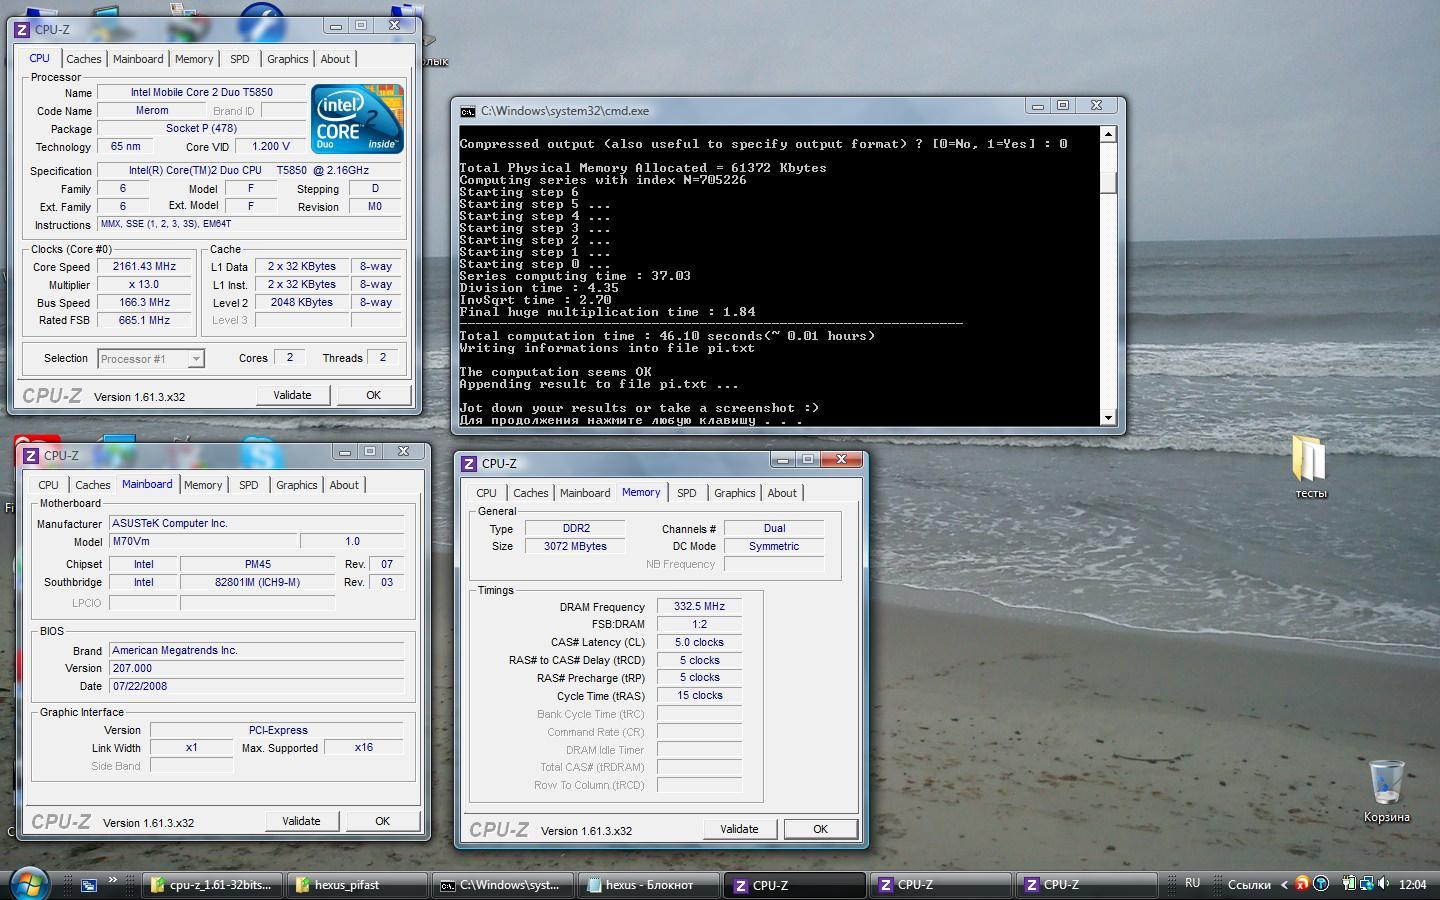Viewport: 1440px width, 900px height.
Task: Click the Ссылки toolbar label
Action: [1249, 885]
